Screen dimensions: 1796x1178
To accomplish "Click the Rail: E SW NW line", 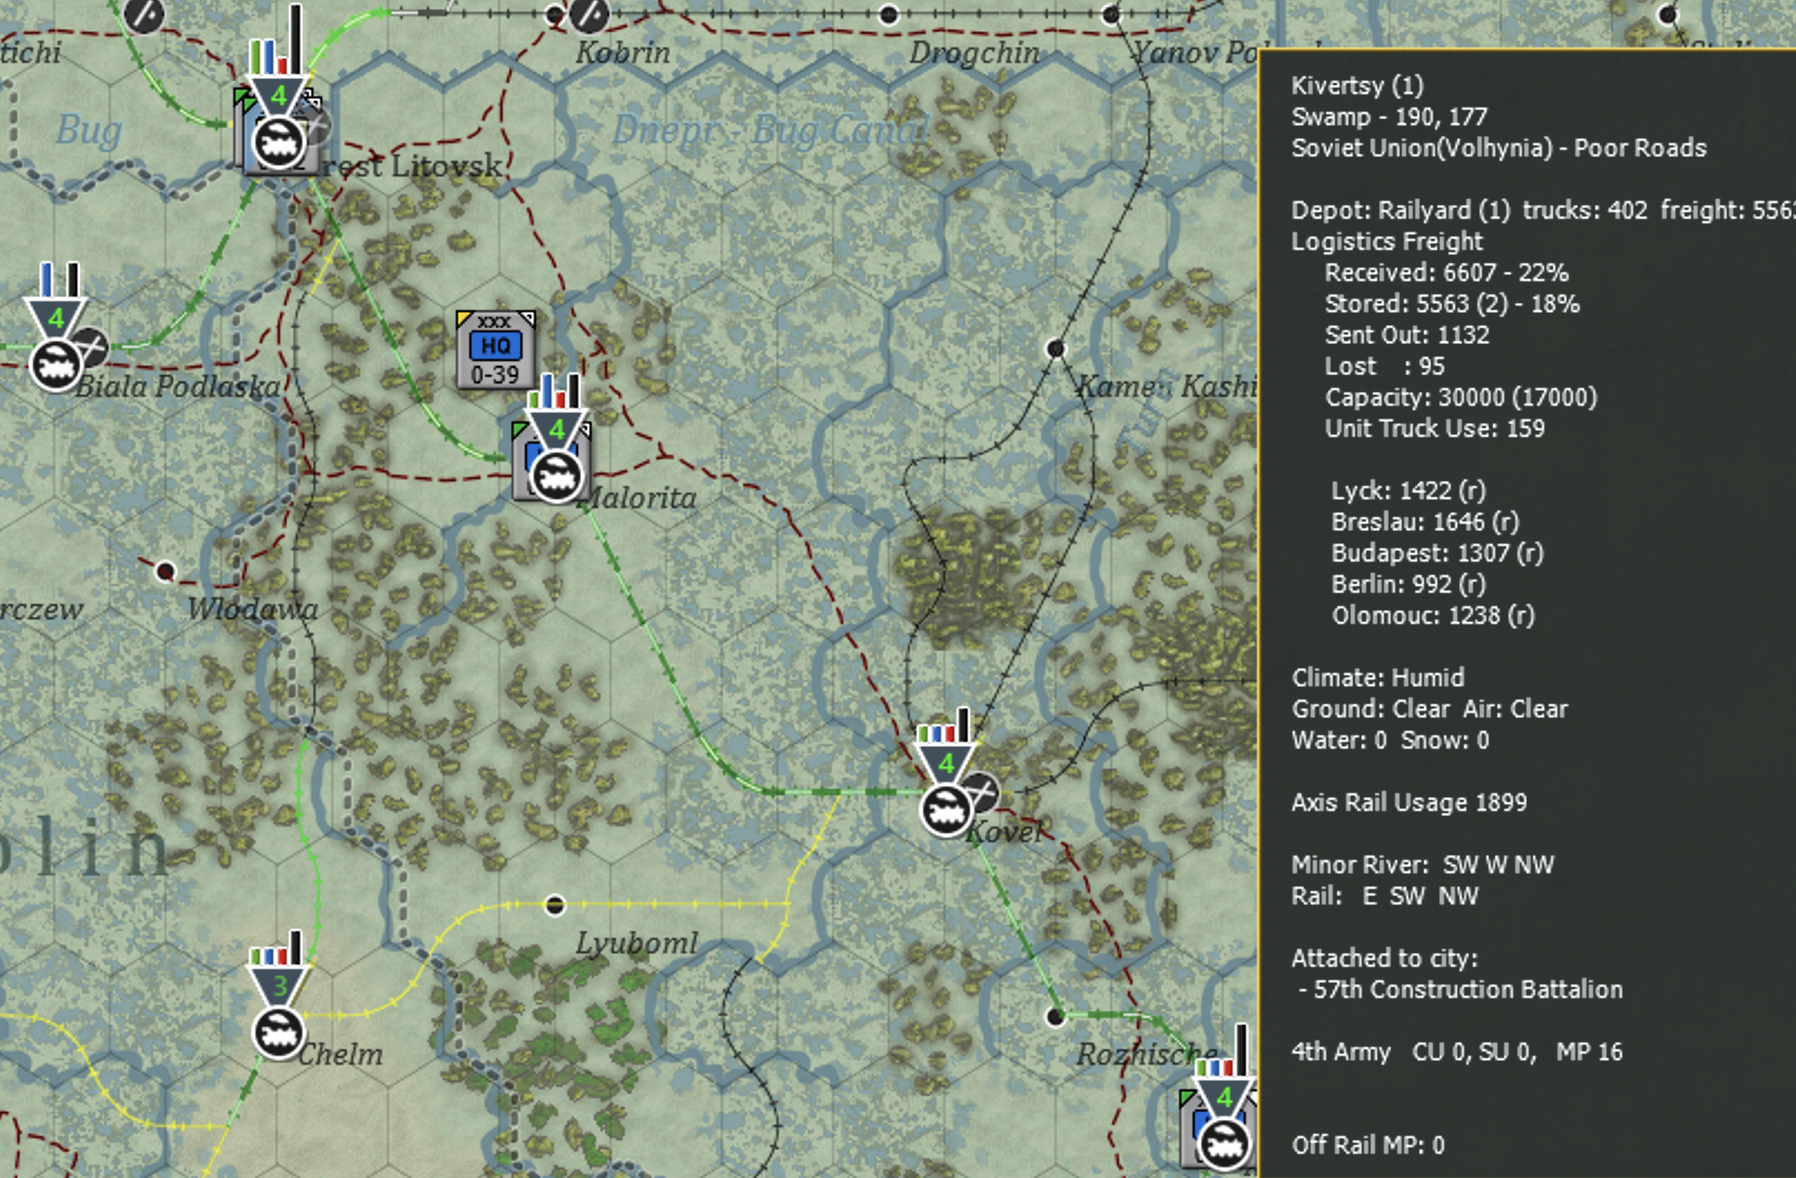I will (1385, 896).
